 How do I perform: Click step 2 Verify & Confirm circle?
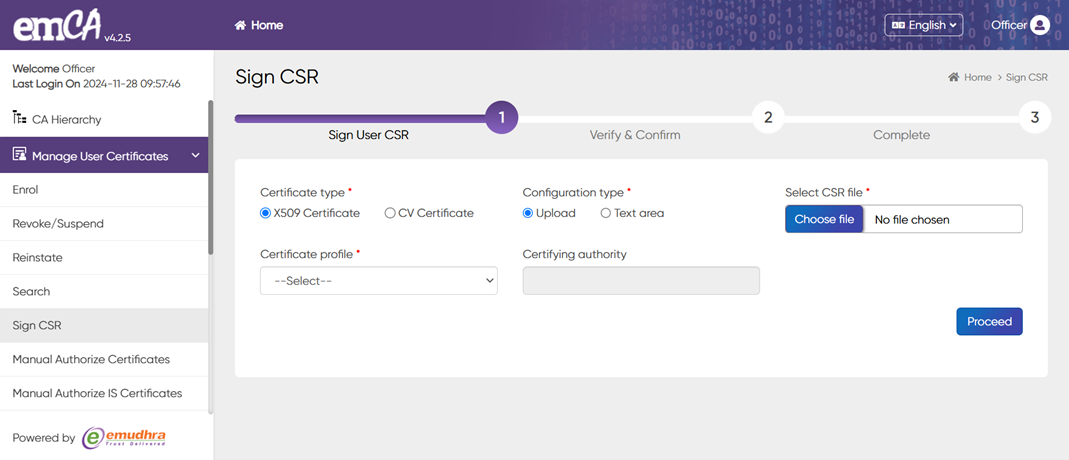(x=767, y=118)
